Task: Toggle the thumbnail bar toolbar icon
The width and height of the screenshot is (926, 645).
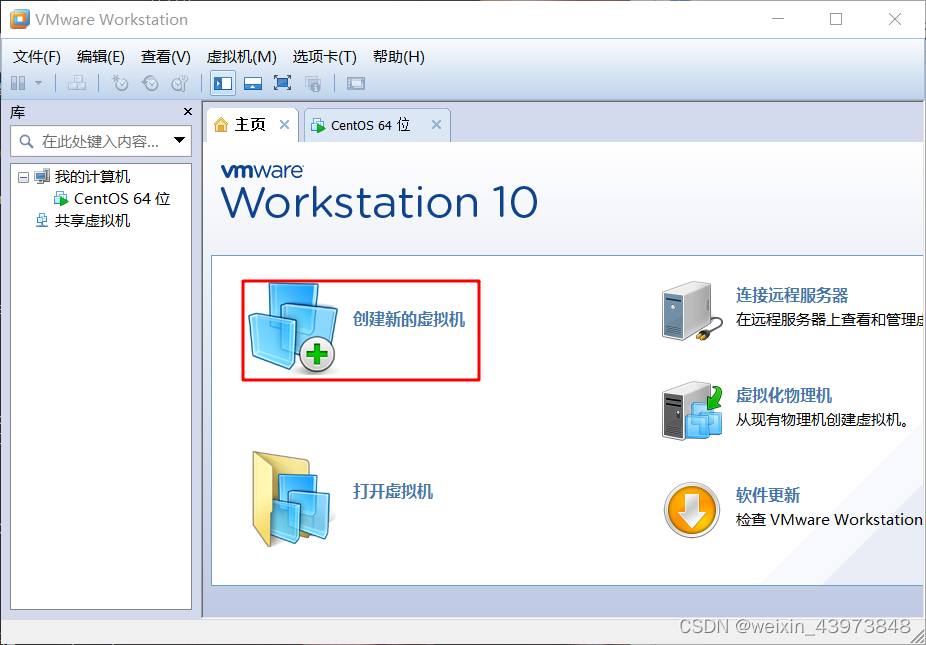Action: coord(253,83)
